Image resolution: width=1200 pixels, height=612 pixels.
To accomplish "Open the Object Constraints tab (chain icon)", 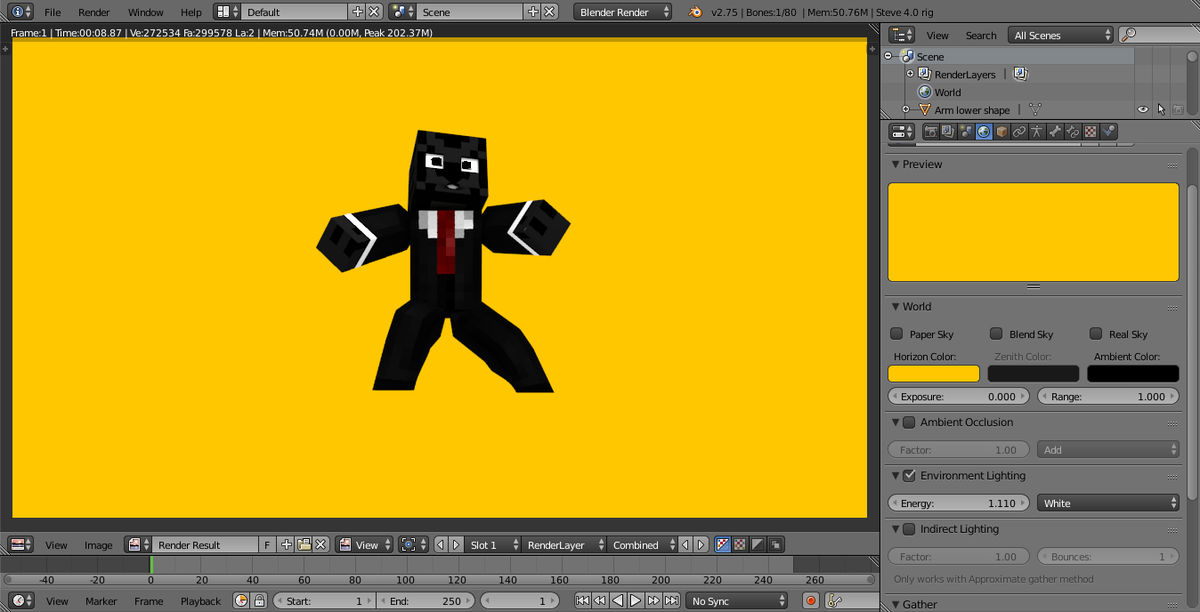I will click(x=1019, y=131).
